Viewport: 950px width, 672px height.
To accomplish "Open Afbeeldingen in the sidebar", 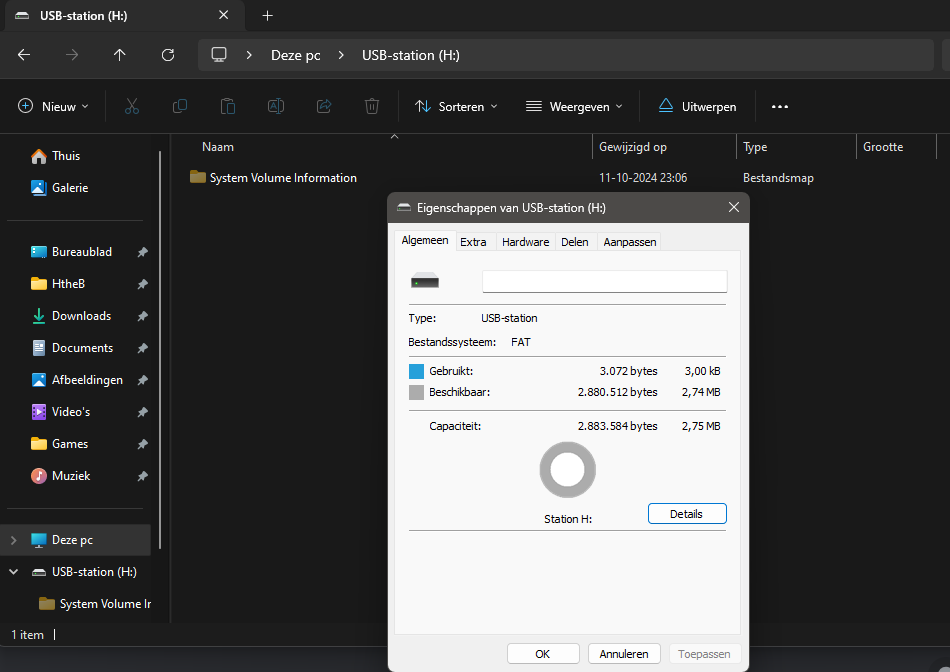I will point(76,380).
